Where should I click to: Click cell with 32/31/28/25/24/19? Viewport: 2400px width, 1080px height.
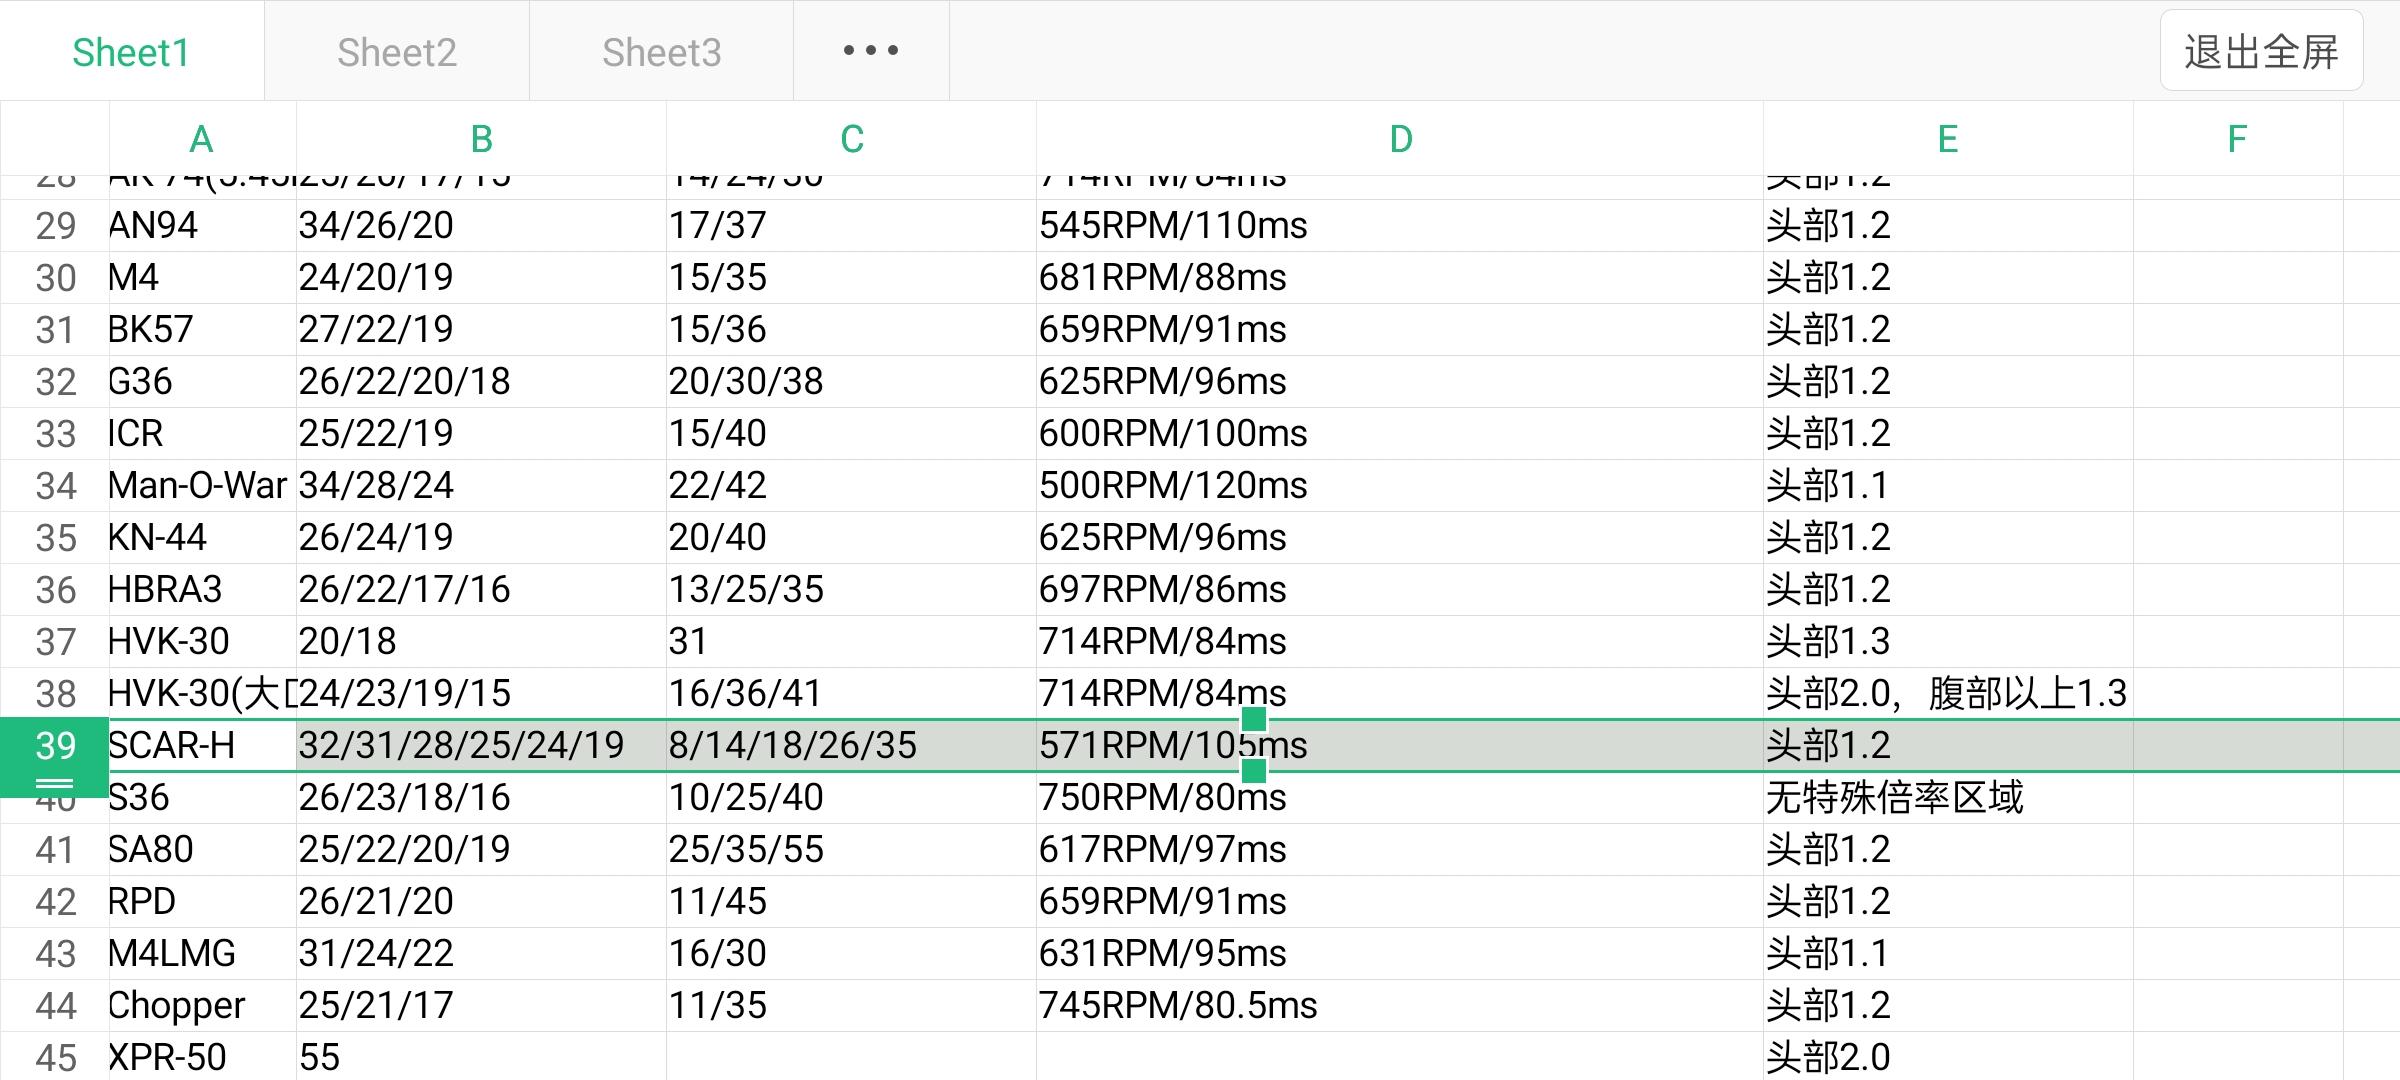click(x=461, y=746)
